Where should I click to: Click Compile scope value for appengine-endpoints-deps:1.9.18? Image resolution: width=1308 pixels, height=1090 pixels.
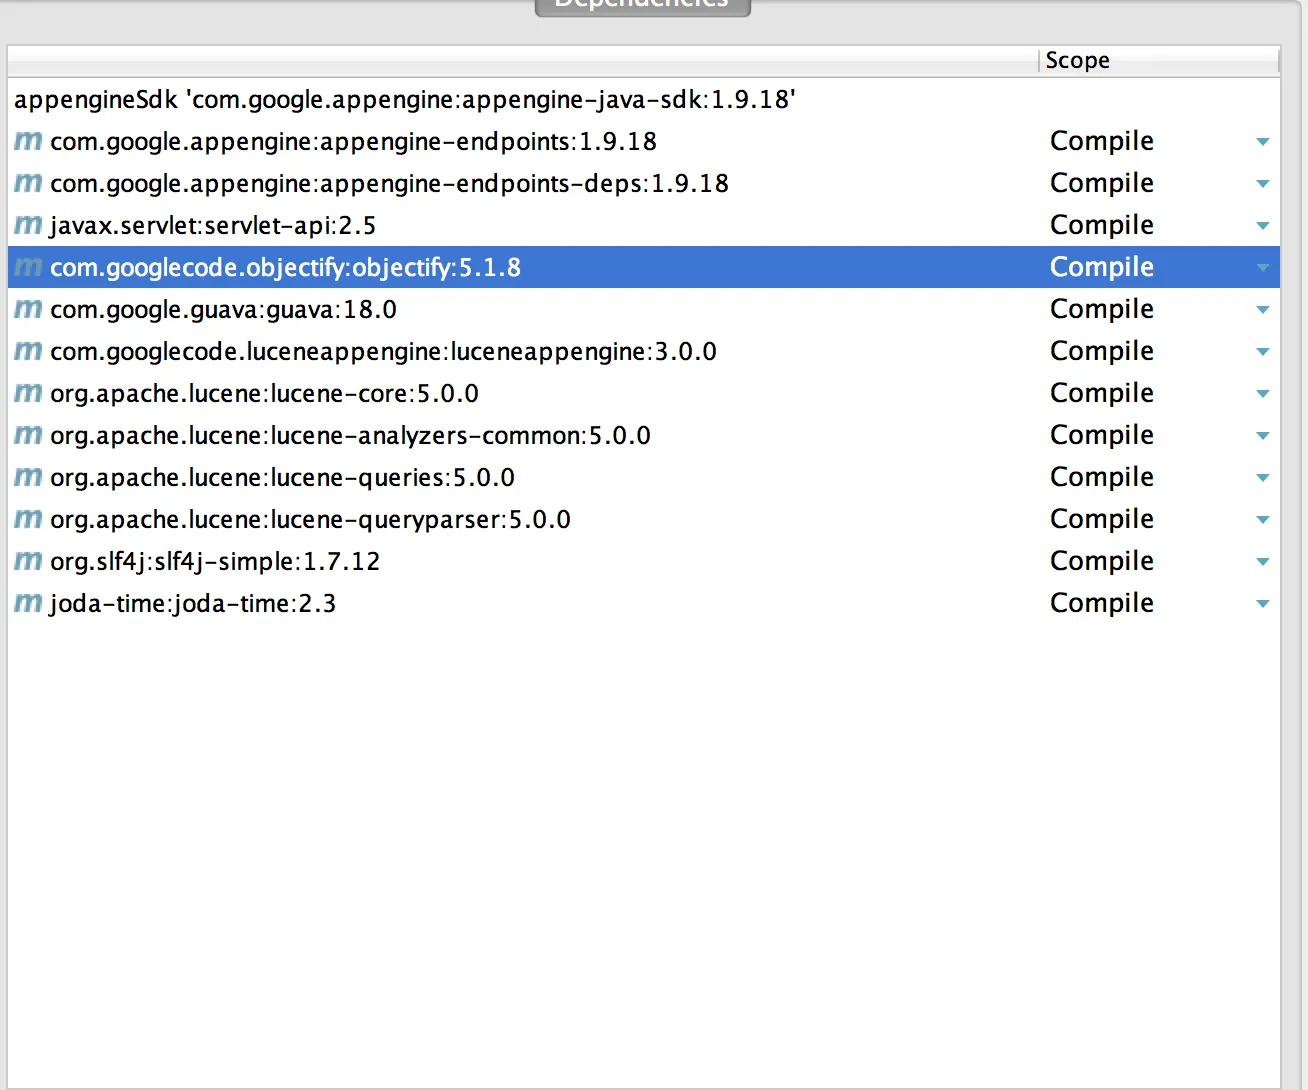1102,183
